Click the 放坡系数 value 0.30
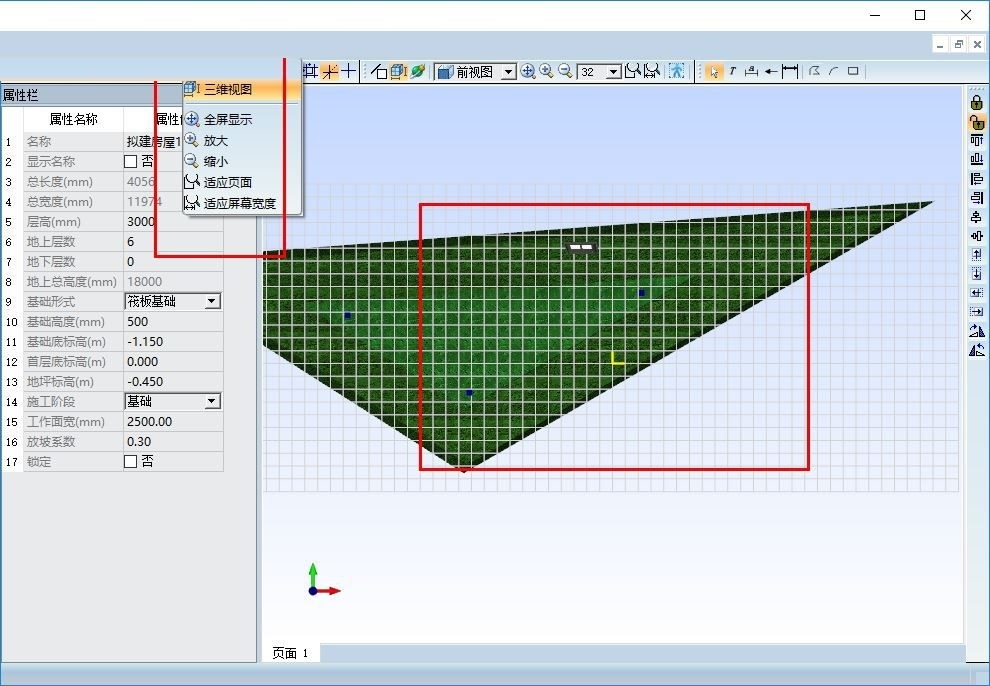Image resolution: width=990 pixels, height=686 pixels. 173,442
